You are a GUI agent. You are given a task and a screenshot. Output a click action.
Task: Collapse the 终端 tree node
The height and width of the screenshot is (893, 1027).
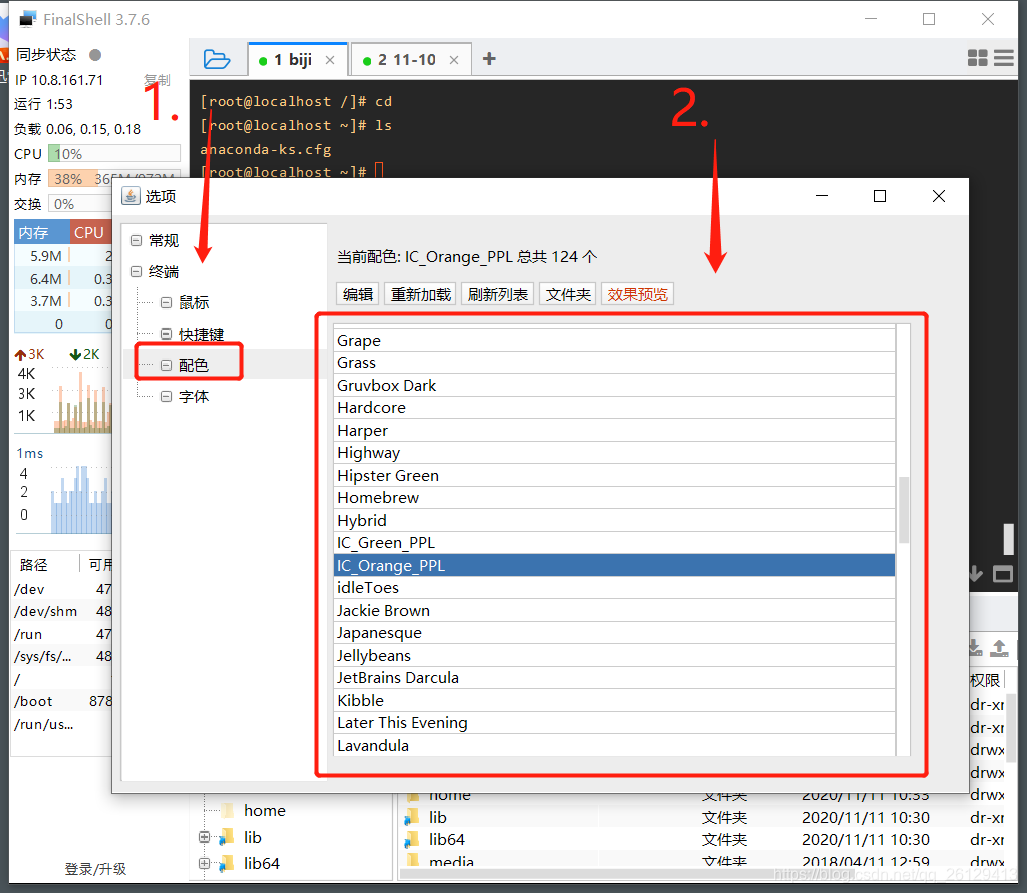(136, 271)
